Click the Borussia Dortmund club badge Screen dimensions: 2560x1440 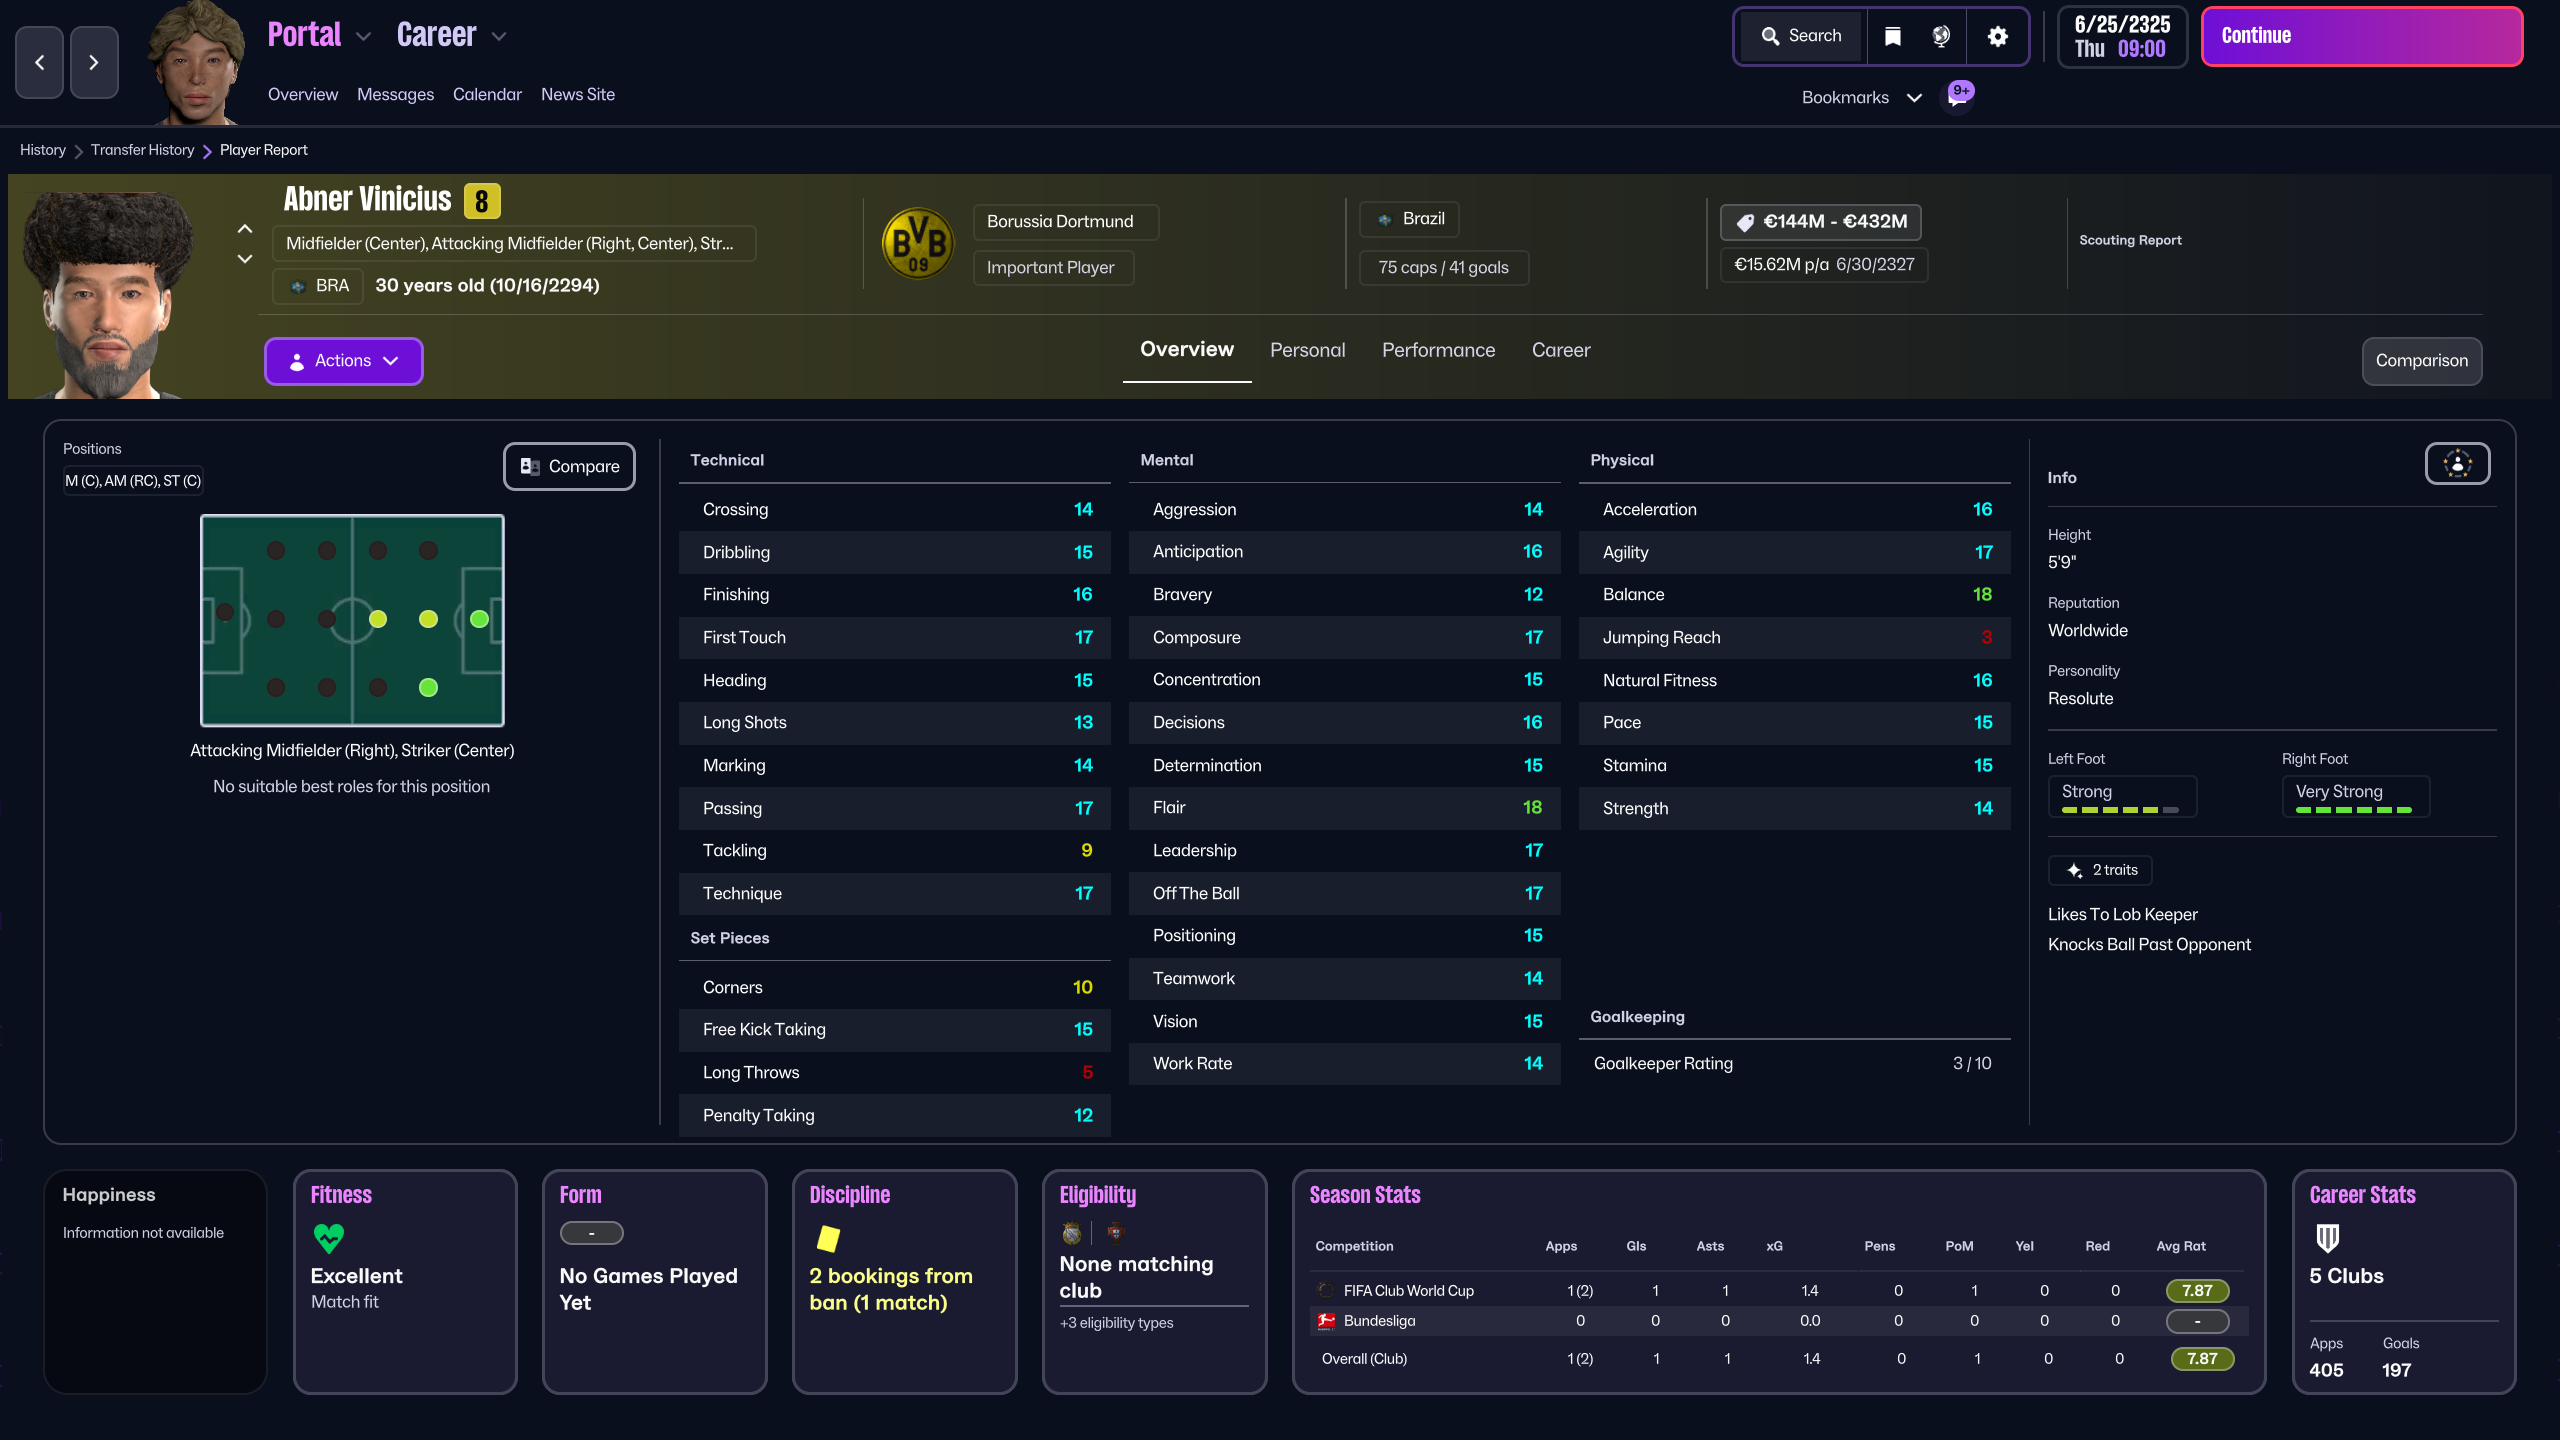coord(918,243)
